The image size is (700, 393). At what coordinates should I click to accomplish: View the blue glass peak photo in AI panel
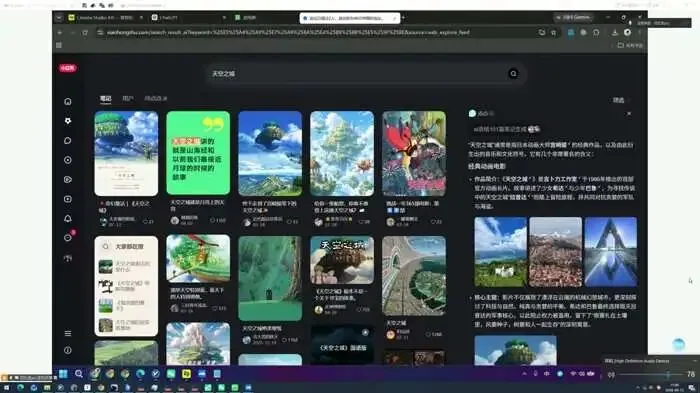[611, 252]
